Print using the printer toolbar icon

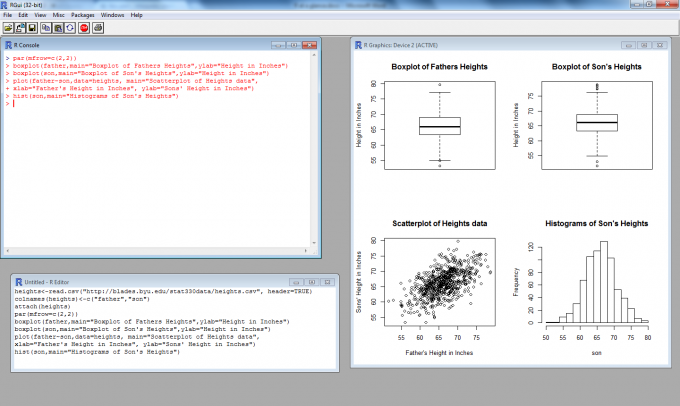tap(98, 27)
